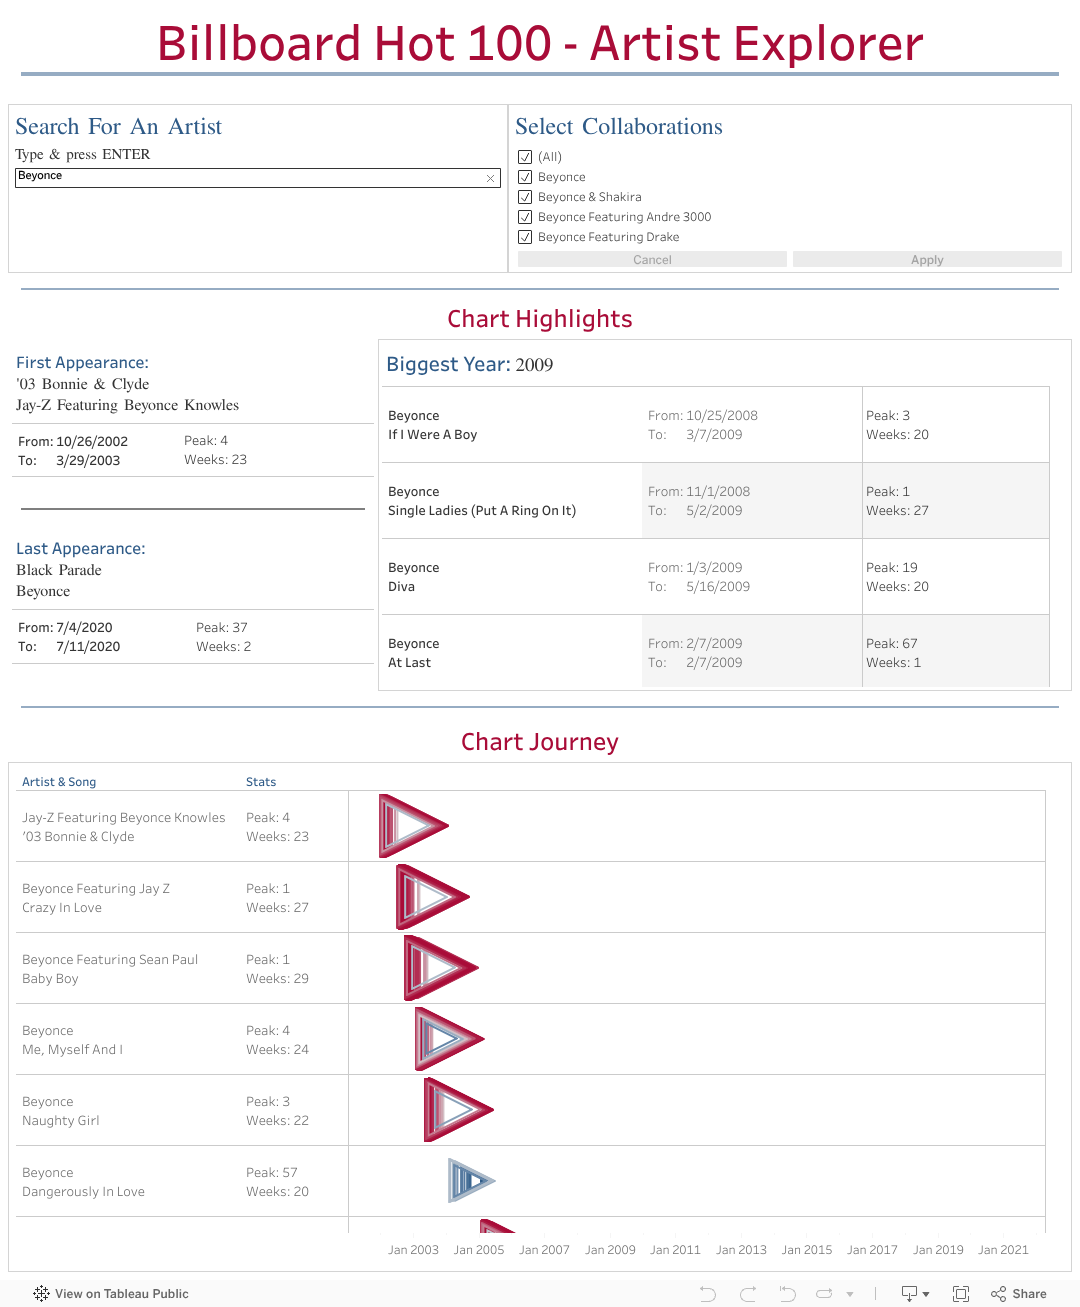The width and height of the screenshot is (1080, 1307).
Task: Click the Refresh data icon
Action: tap(824, 1294)
